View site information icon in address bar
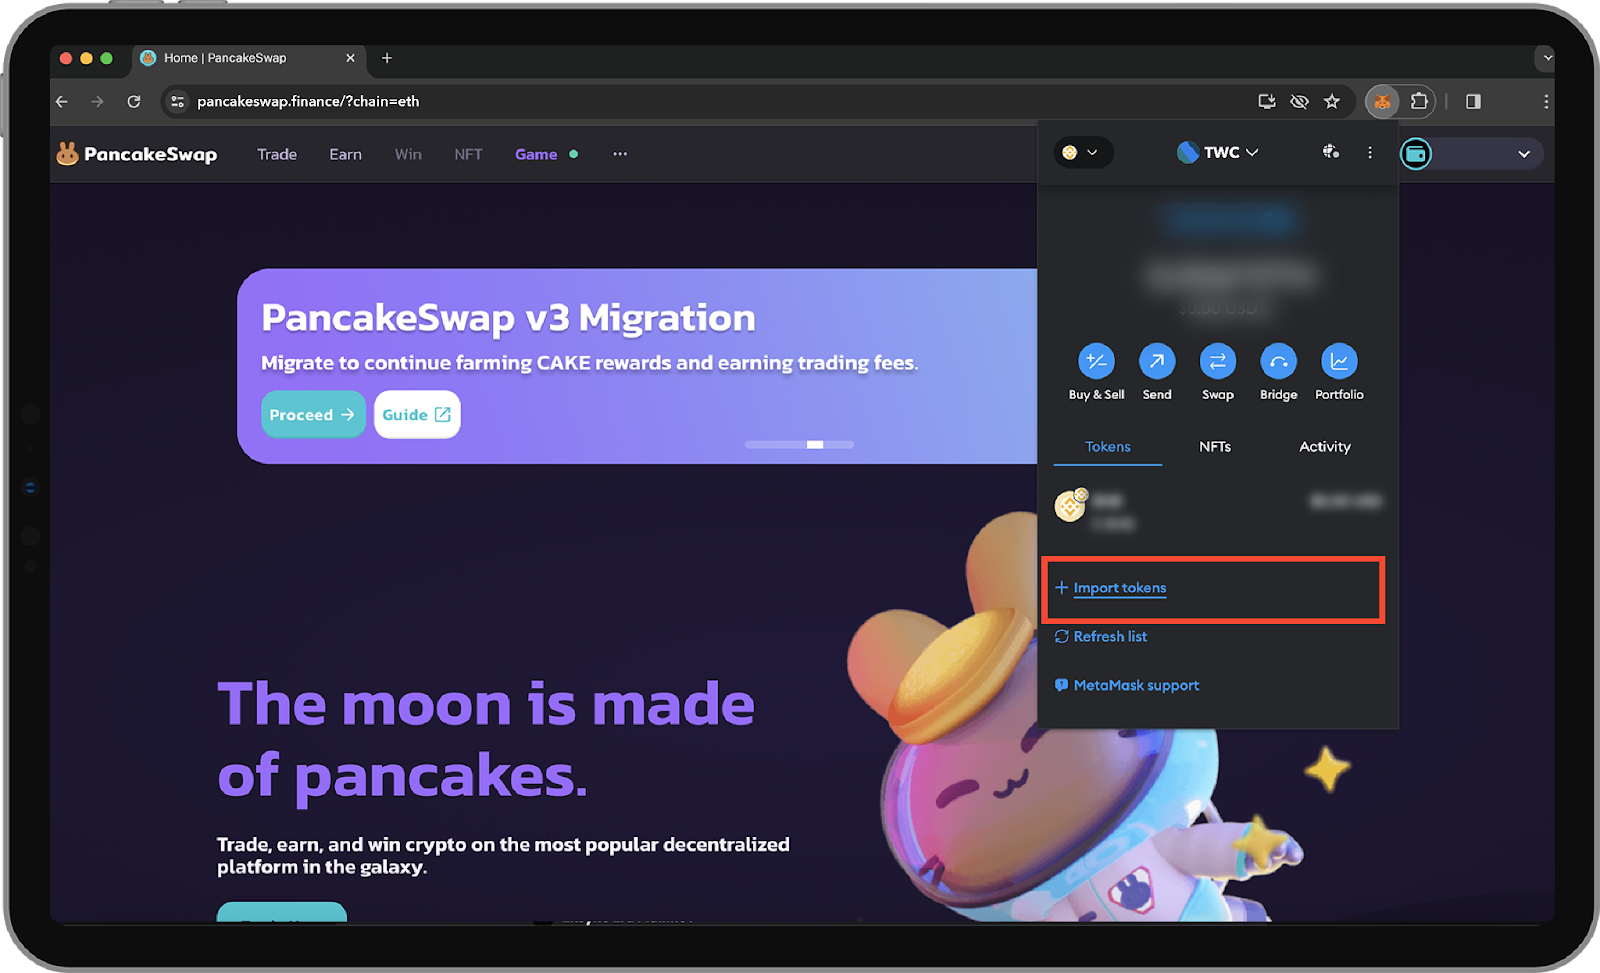The image size is (1600, 973). pos(177,101)
